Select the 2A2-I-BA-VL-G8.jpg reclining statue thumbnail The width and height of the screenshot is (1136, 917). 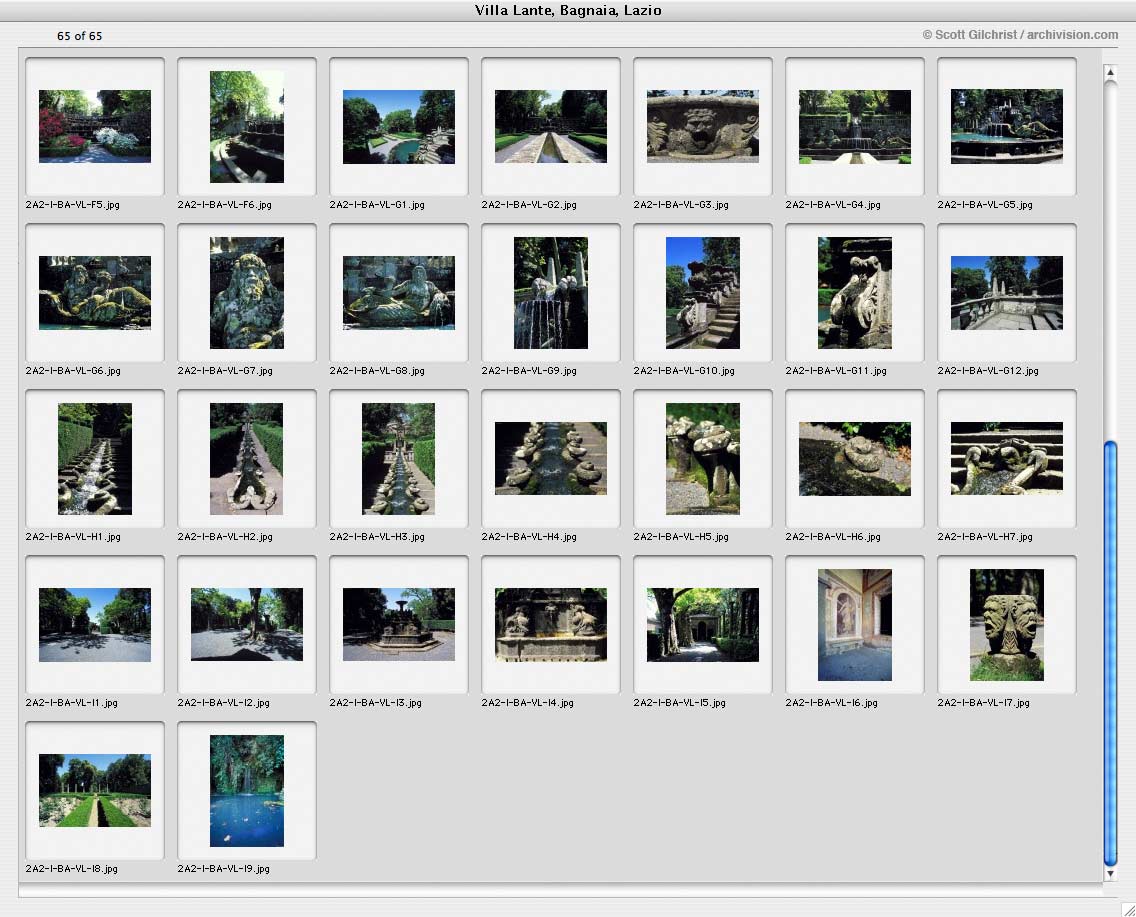pos(399,293)
